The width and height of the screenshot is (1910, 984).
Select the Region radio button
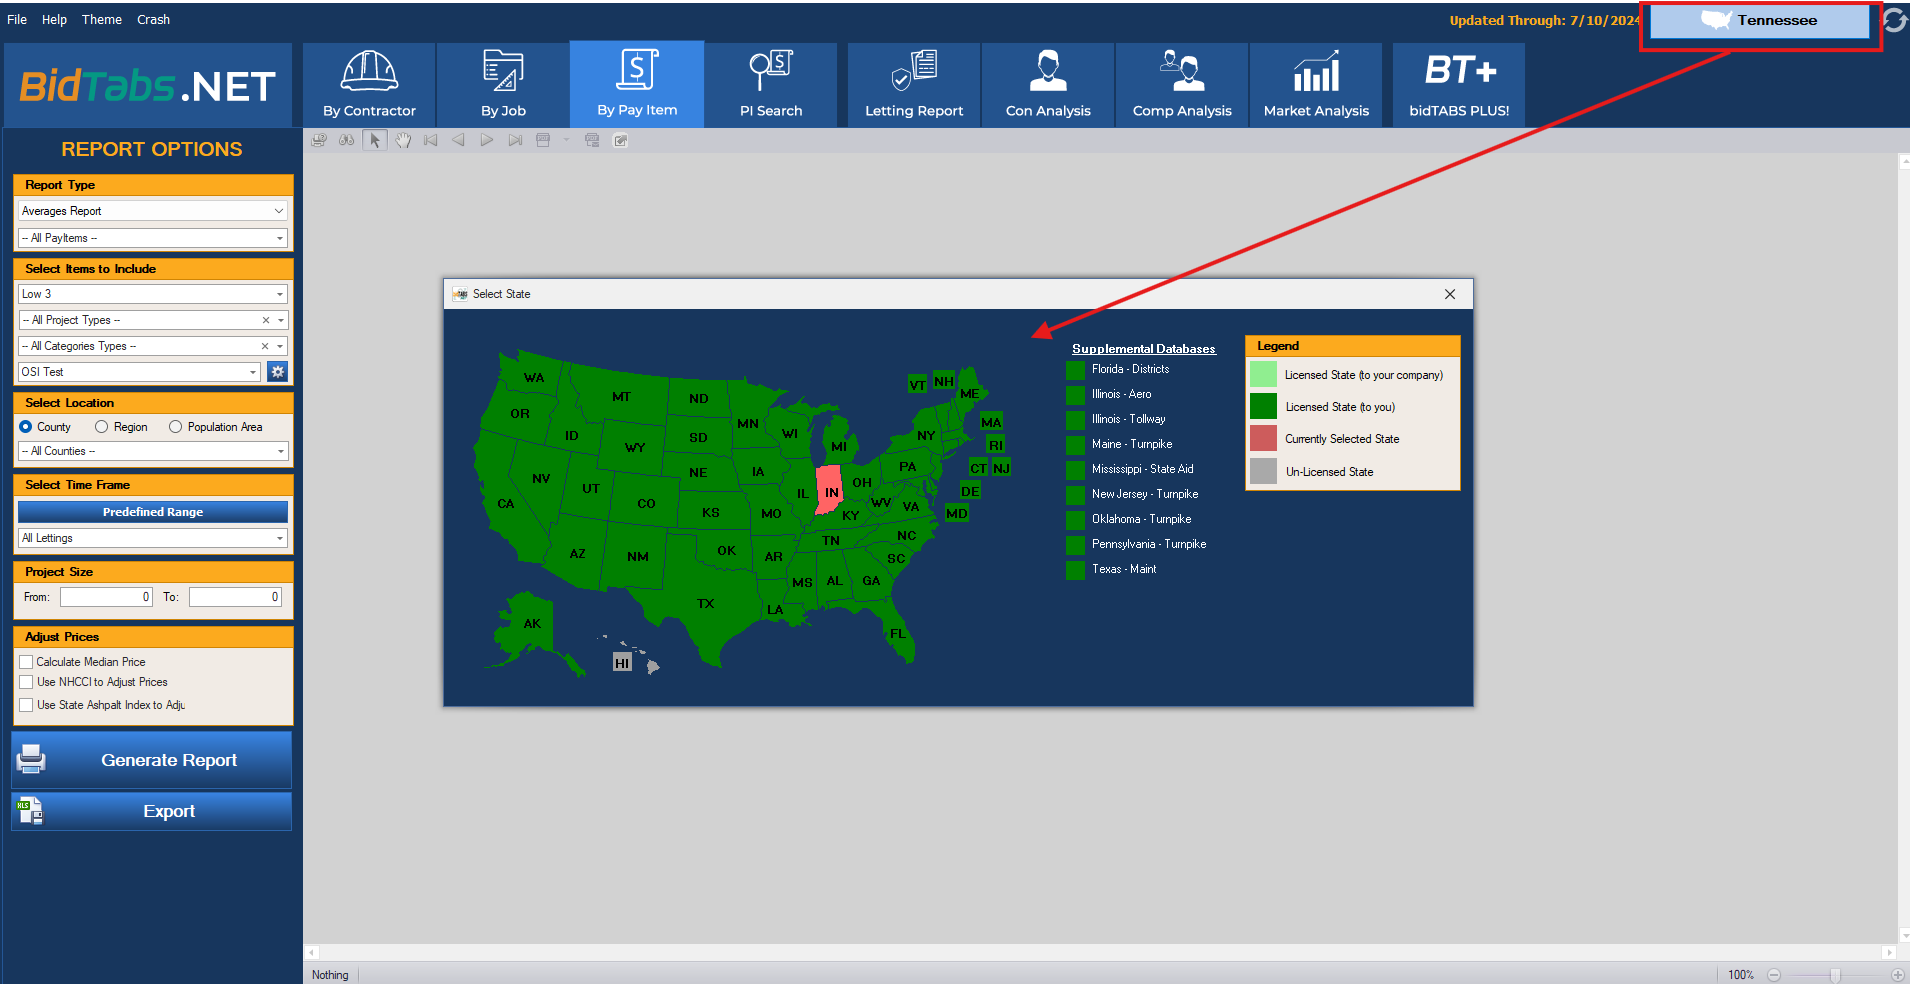[x=101, y=427]
